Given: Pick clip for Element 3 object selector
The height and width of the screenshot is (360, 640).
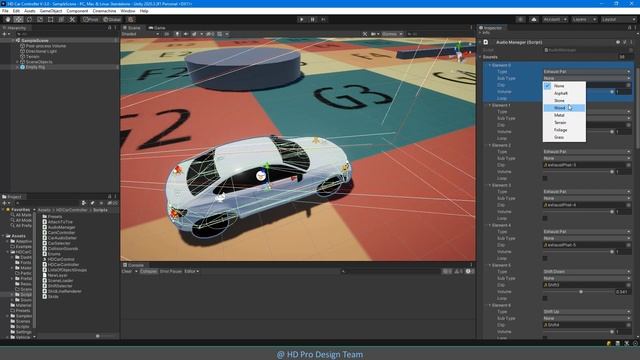Looking at the screenshot, I should coord(629,205).
